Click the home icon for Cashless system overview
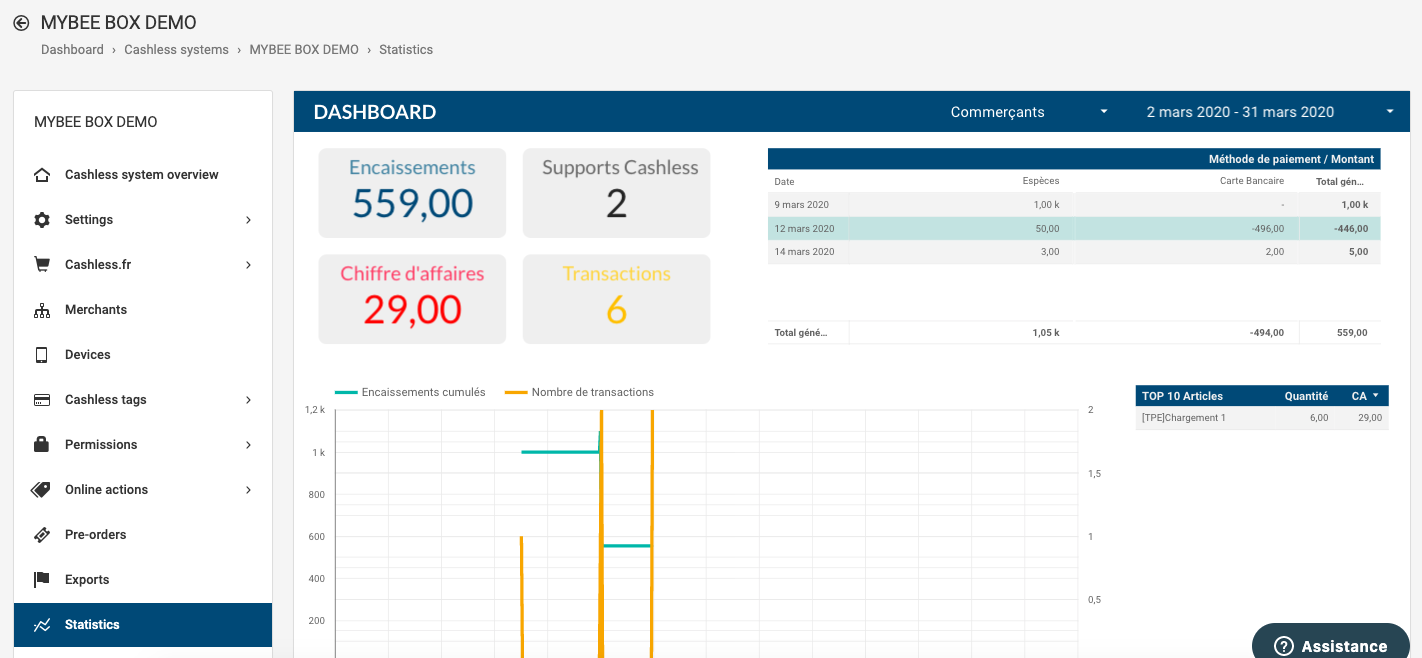The image size is (1422, 658). pyautogui.click(x=42, y=175)
